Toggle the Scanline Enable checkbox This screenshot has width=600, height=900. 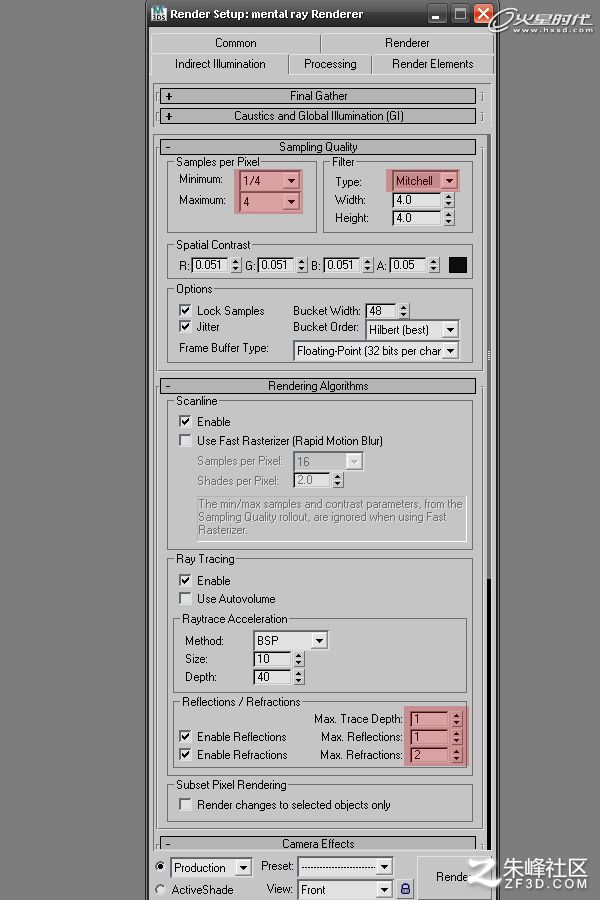click(185, 421)
